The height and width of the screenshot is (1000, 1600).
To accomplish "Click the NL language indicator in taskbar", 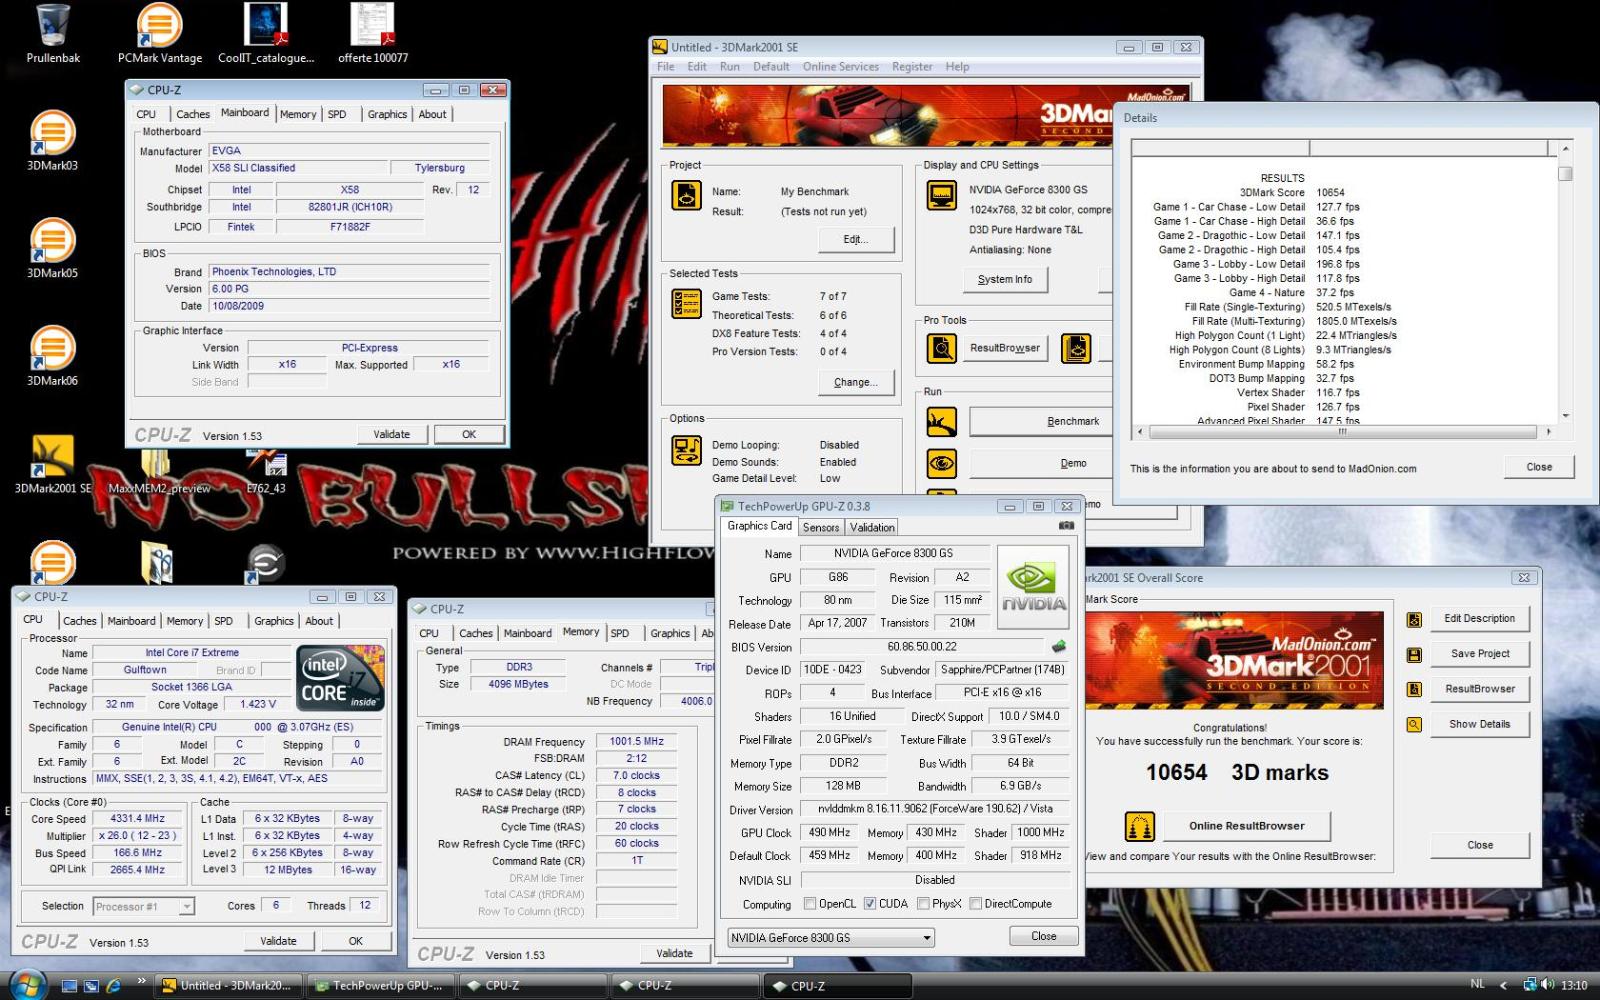I will point(1477,985).
